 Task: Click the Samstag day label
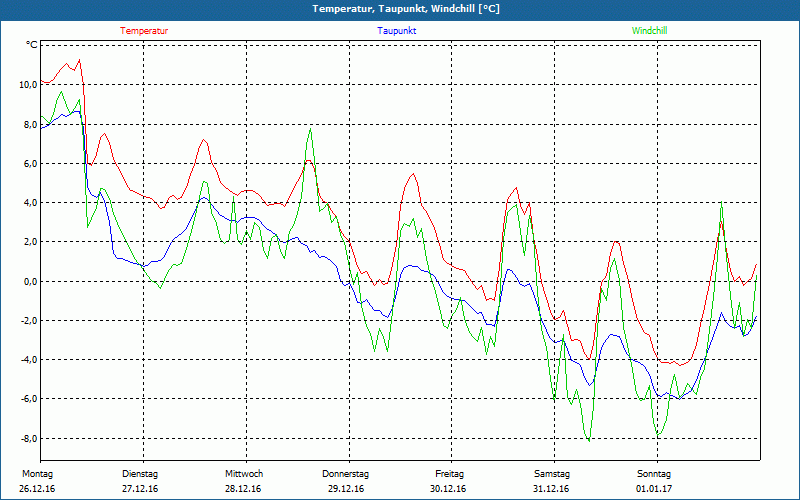(x=552, y=474)
